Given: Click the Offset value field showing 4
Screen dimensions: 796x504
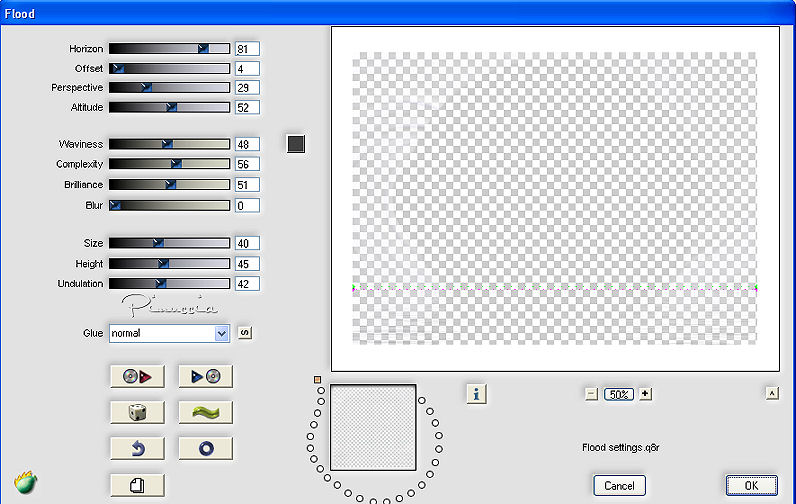Looking at the screenshot, I should click(247, 69).
